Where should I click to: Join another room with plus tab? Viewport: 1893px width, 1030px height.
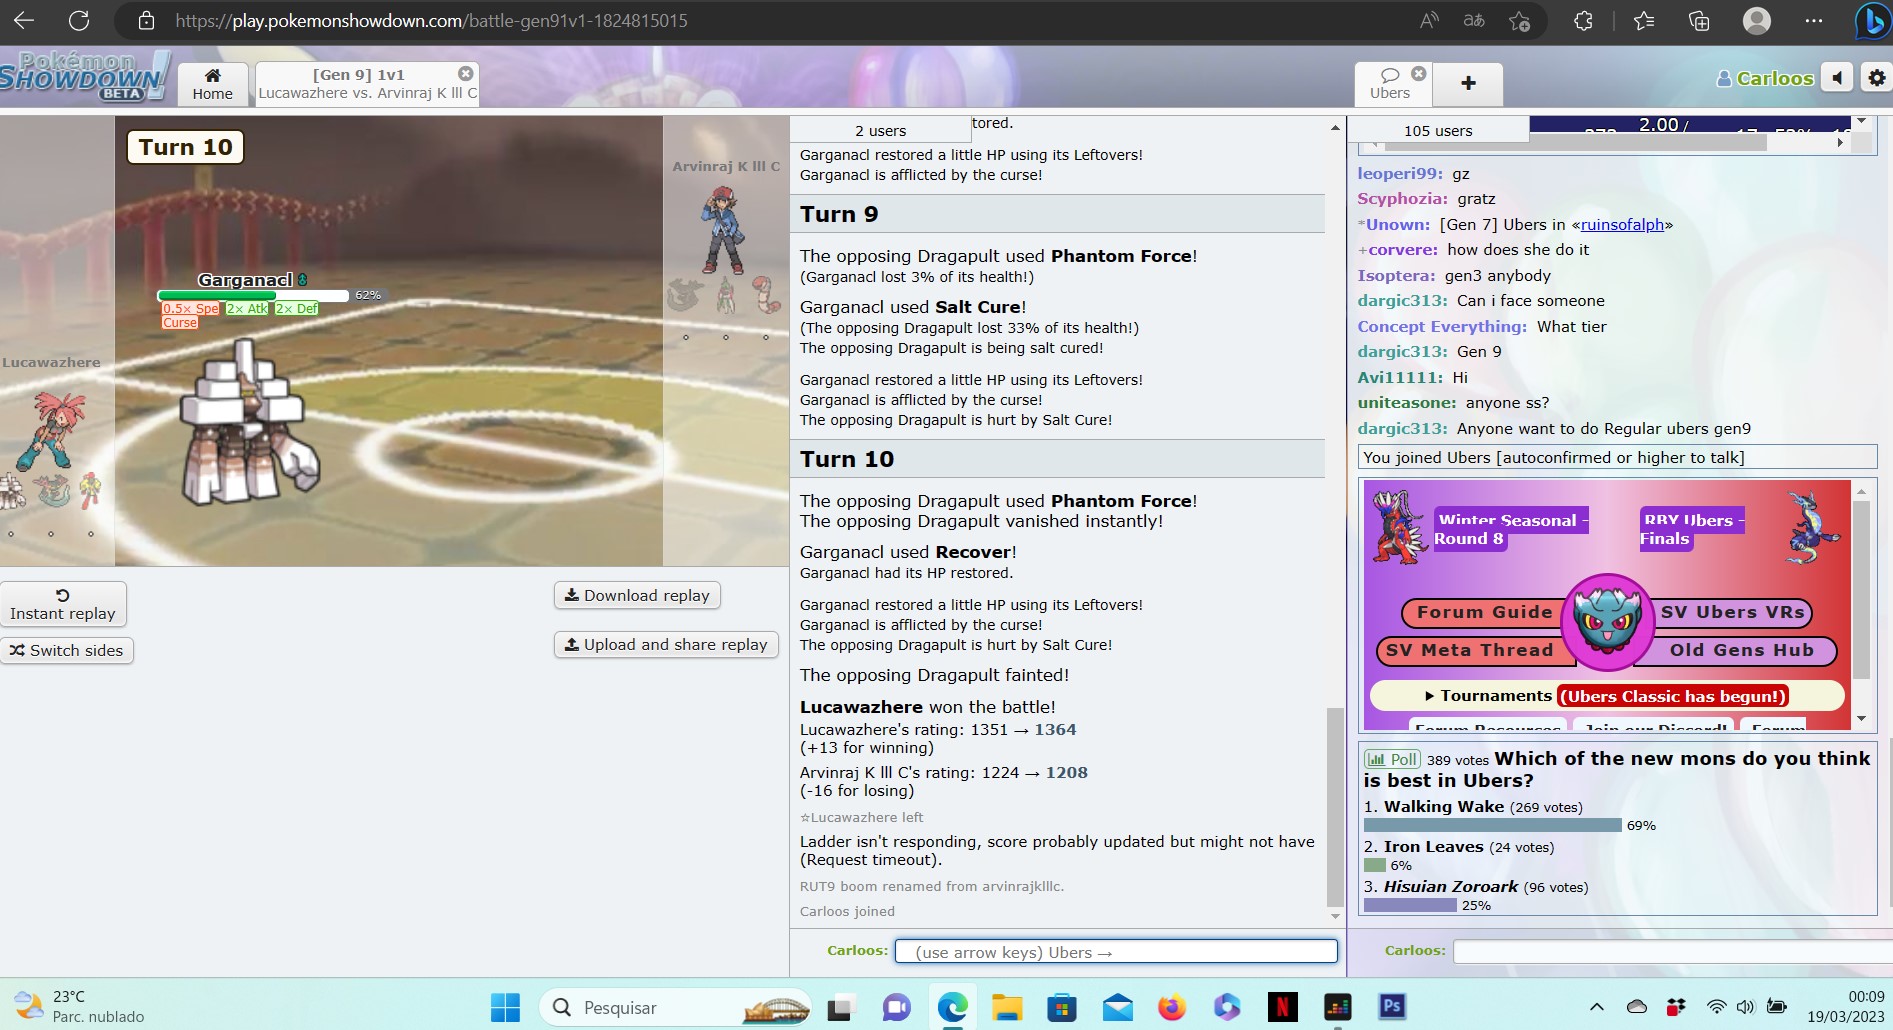click(1468, 84)
